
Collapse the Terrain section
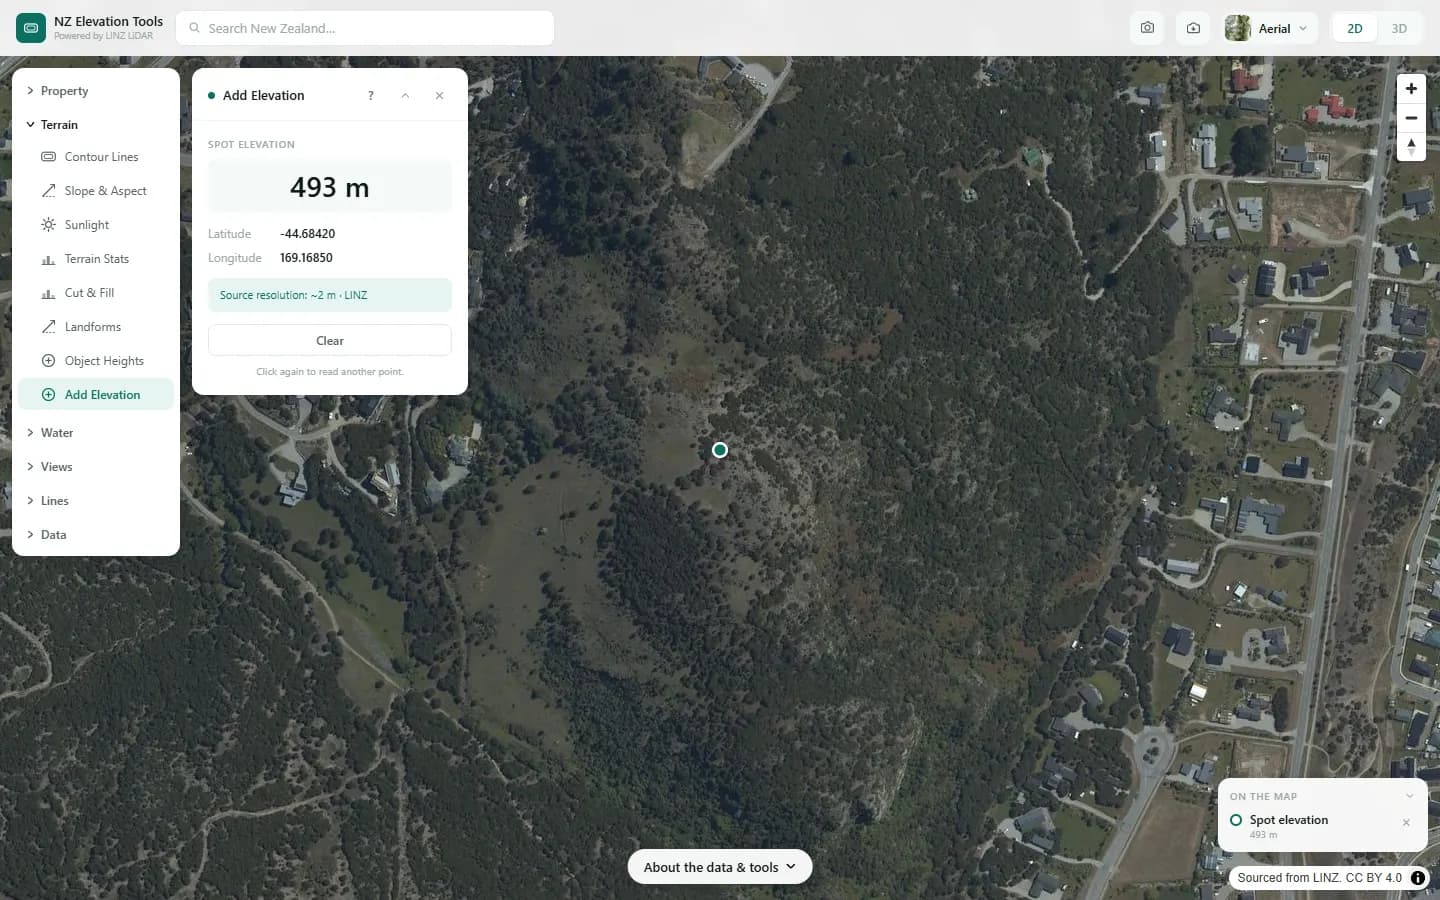96,125
